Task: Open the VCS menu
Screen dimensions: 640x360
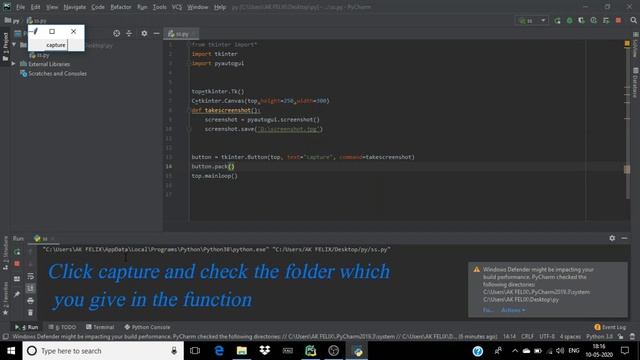Action: point(177,7)
